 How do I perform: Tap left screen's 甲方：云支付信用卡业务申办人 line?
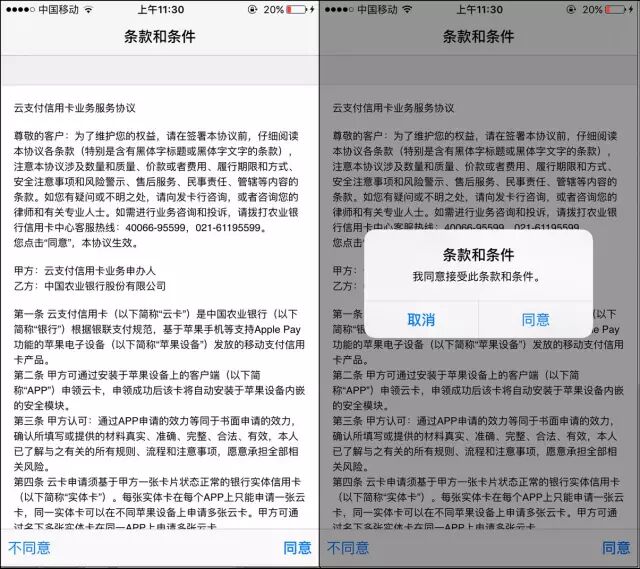pyautogui.click(x=84, y=271)
